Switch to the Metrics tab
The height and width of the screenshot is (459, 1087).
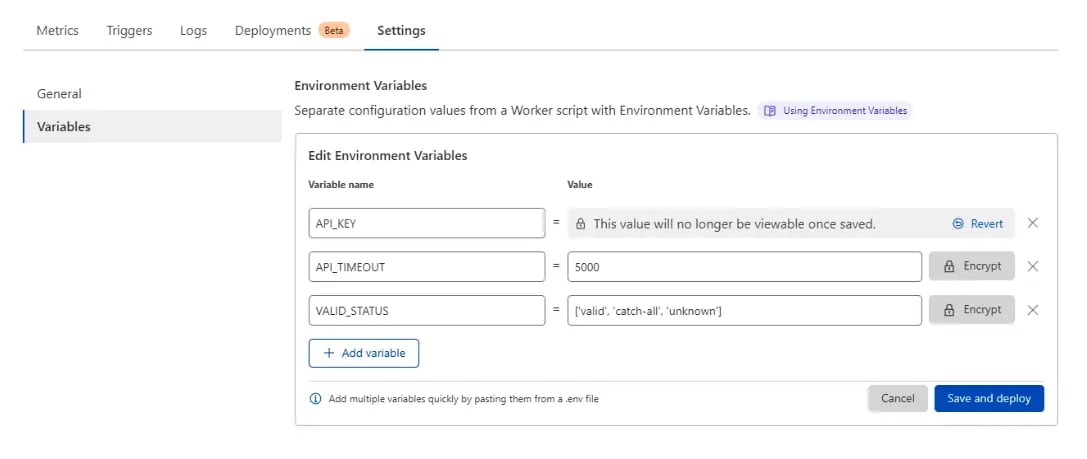click(x=58, y=31)
